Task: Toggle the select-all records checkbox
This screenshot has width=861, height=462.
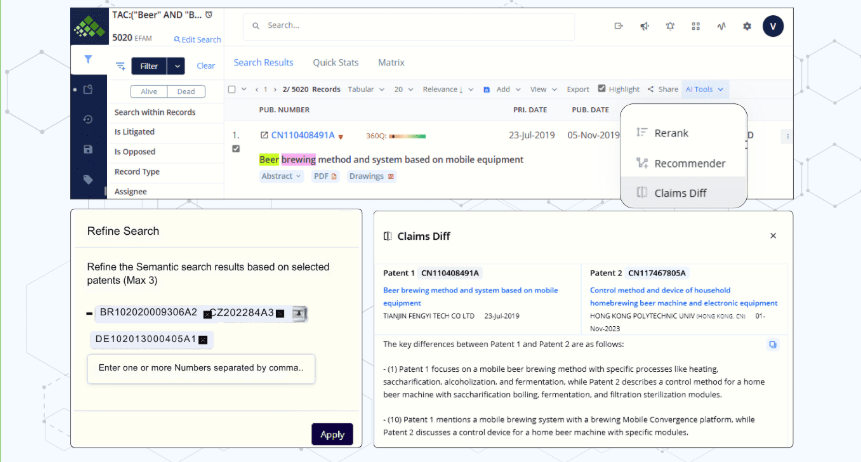Action: (232, 90)
